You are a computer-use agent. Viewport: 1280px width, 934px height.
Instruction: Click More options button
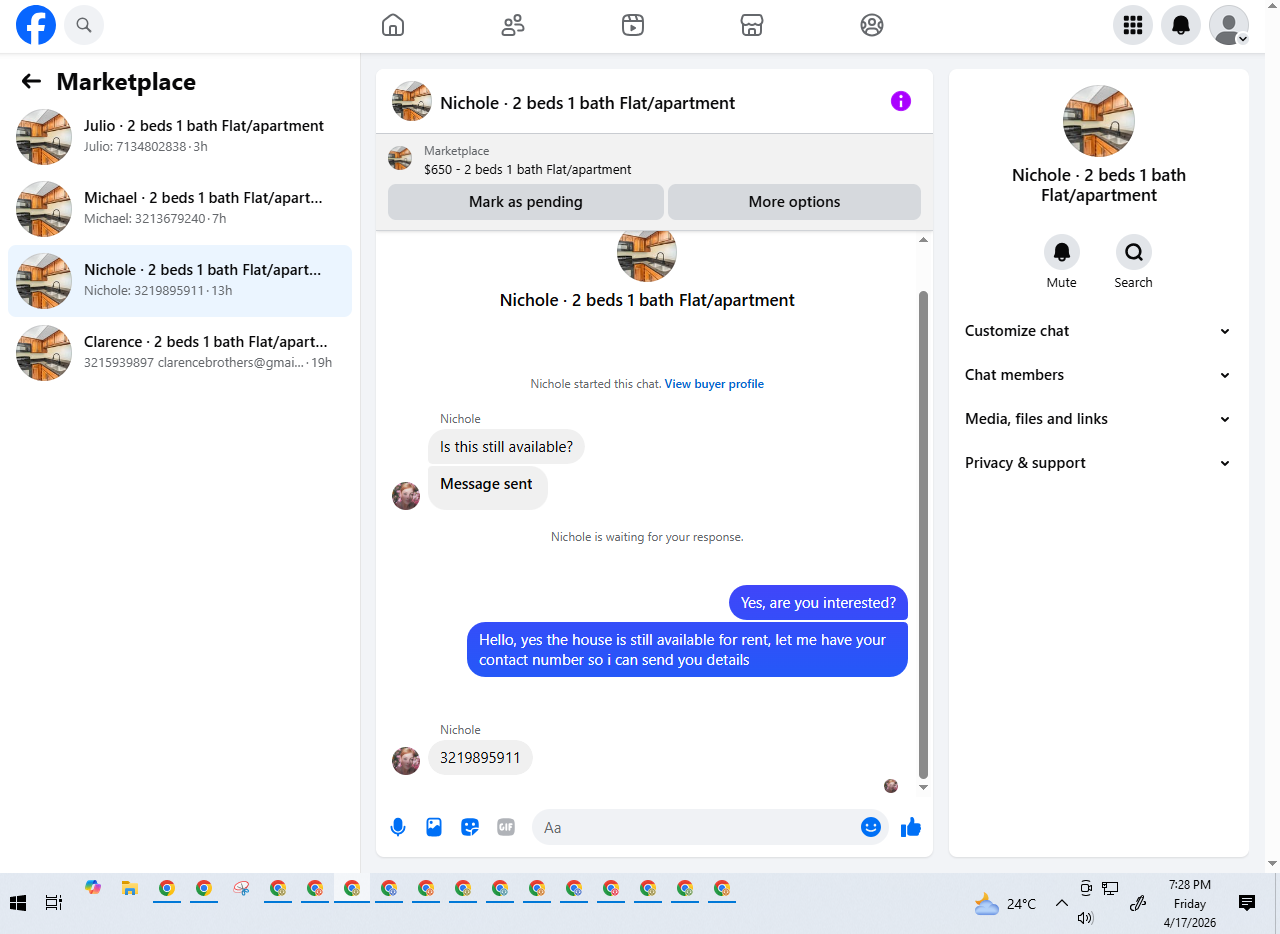pos(794,202)
